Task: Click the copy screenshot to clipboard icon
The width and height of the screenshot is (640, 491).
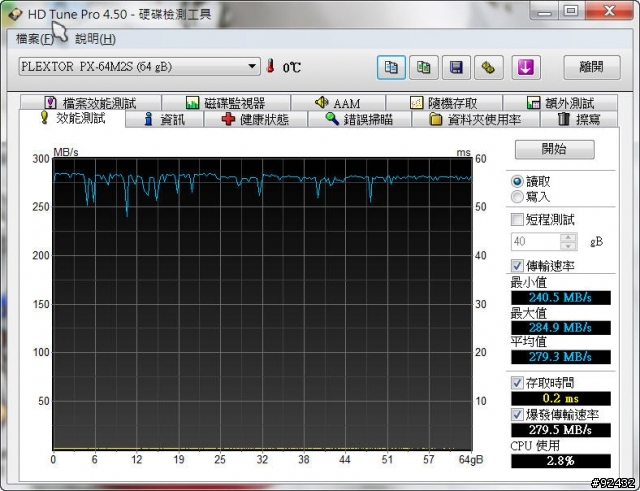Action: coord(424,67)
